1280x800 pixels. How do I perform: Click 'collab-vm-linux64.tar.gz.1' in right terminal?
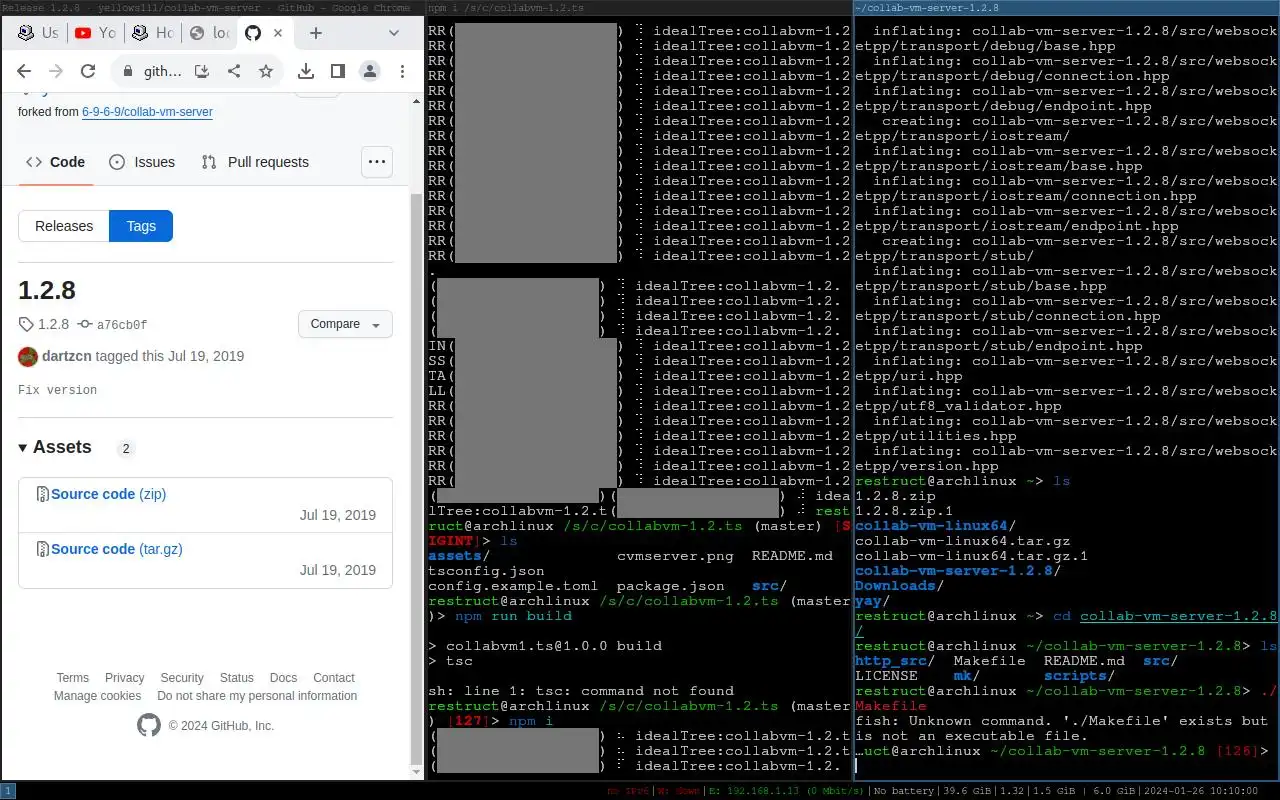pyautogui.click(x=972, y=556)
